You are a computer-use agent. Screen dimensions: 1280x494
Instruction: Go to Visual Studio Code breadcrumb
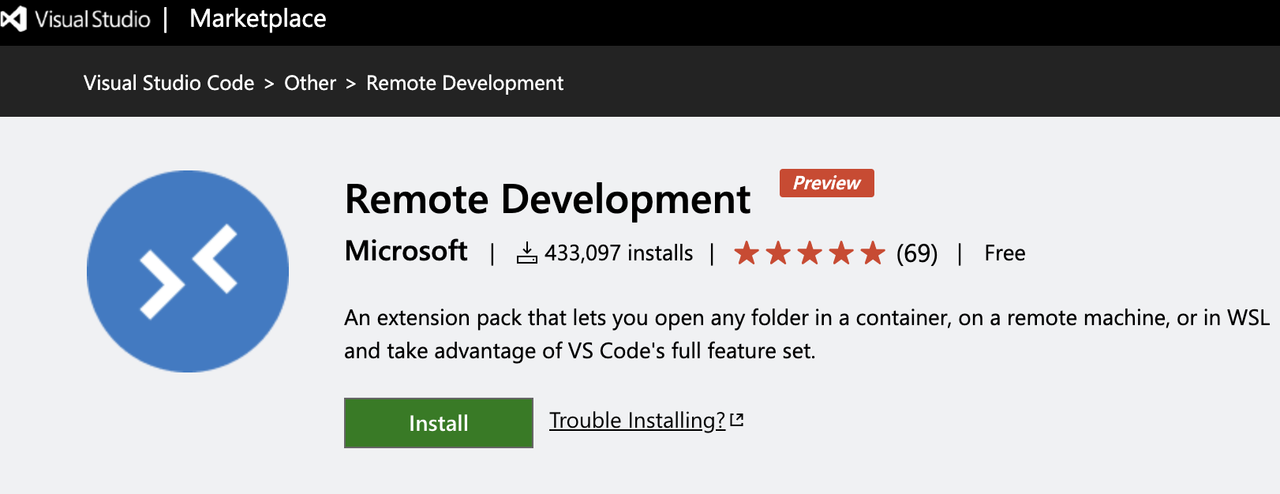point(169,83)
